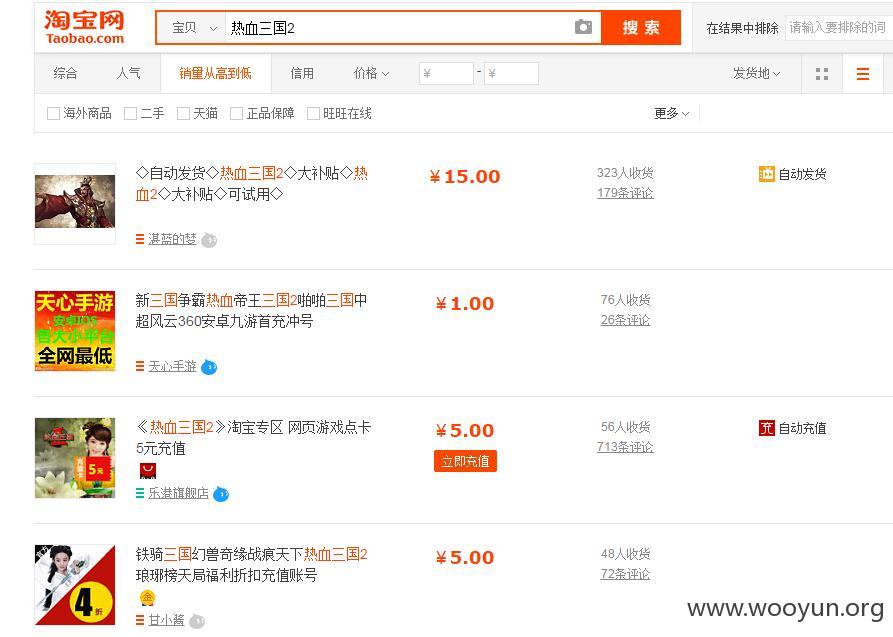Click the 56人收货 text
This screenshot has height=637, width=893.
[x=625, y=427]
